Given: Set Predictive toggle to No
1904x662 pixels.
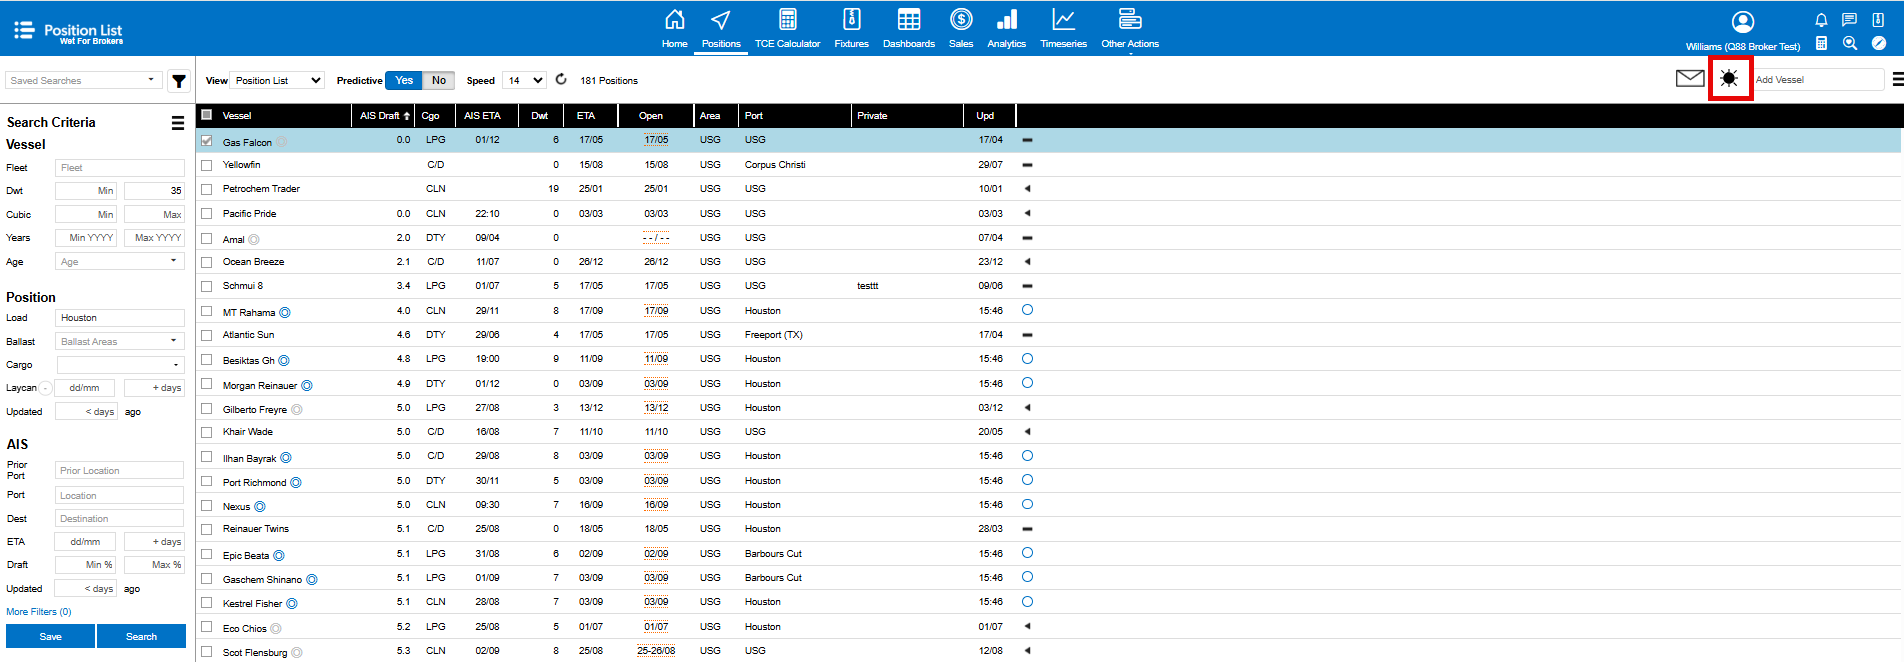Looking at the screenshot, I should (x=438, y=80).
